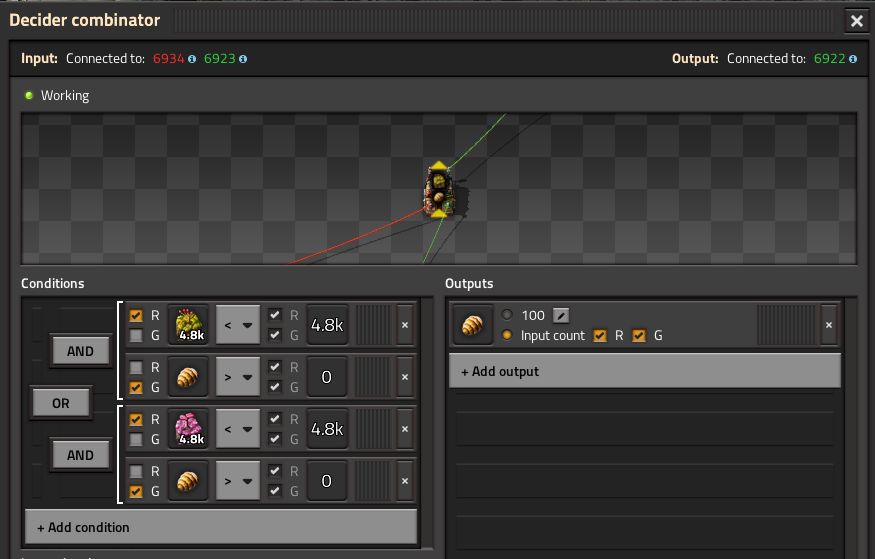The height and width of the screenshot is (559, 875).
Task: Select the pink signal icon in third condition
Action: pyautogui.click(x=190, y=429)
